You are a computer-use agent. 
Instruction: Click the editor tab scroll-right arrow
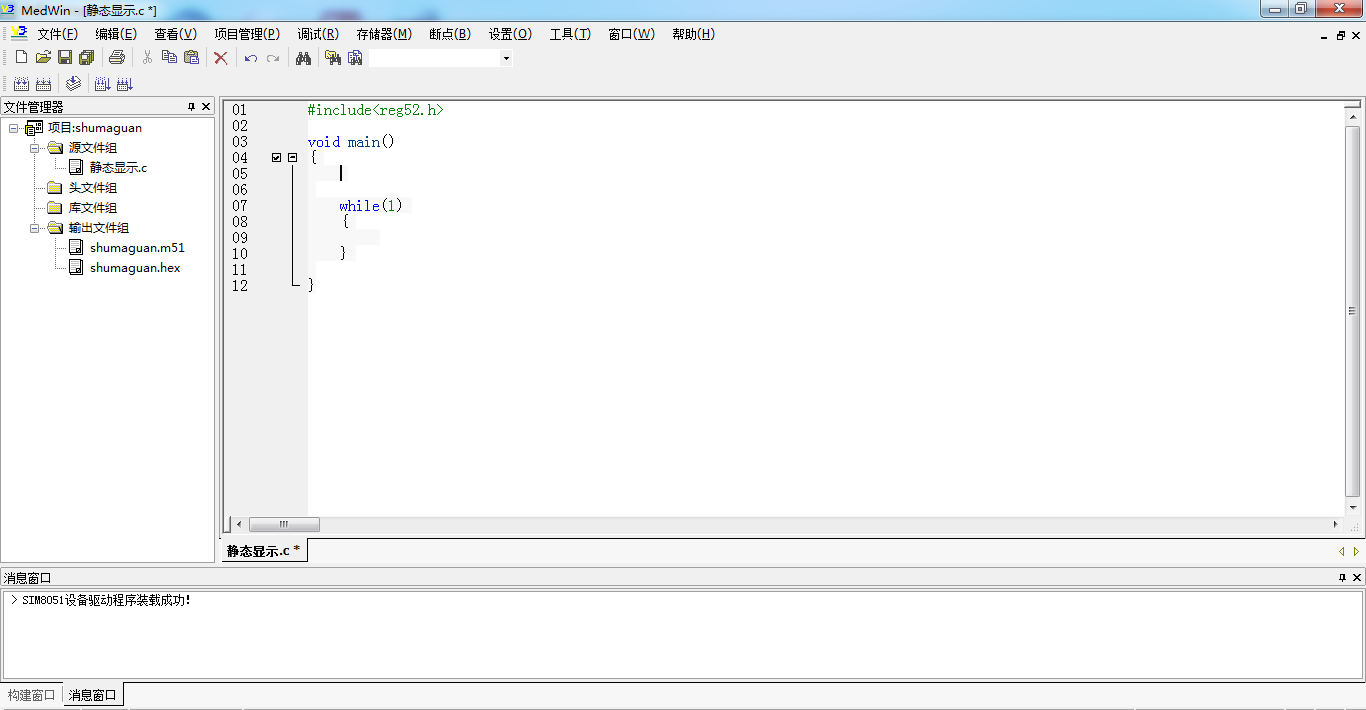(1356, 551)
